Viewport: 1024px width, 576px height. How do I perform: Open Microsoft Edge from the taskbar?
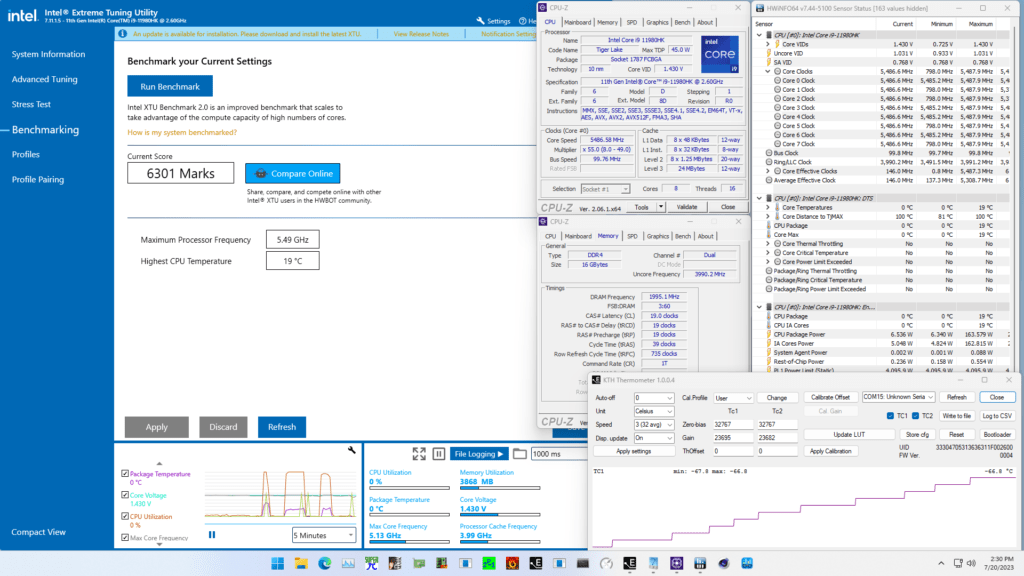click(x=325, y=564)
